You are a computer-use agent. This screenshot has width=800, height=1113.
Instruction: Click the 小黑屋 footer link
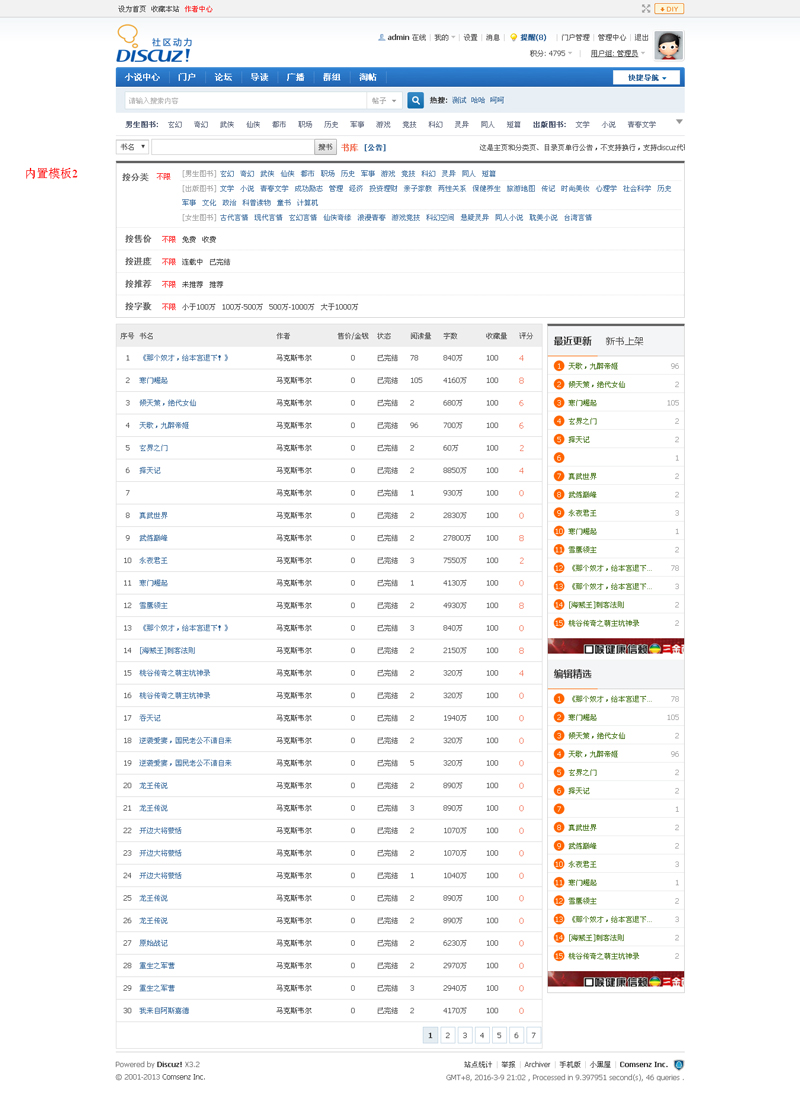pos(600,1064)
